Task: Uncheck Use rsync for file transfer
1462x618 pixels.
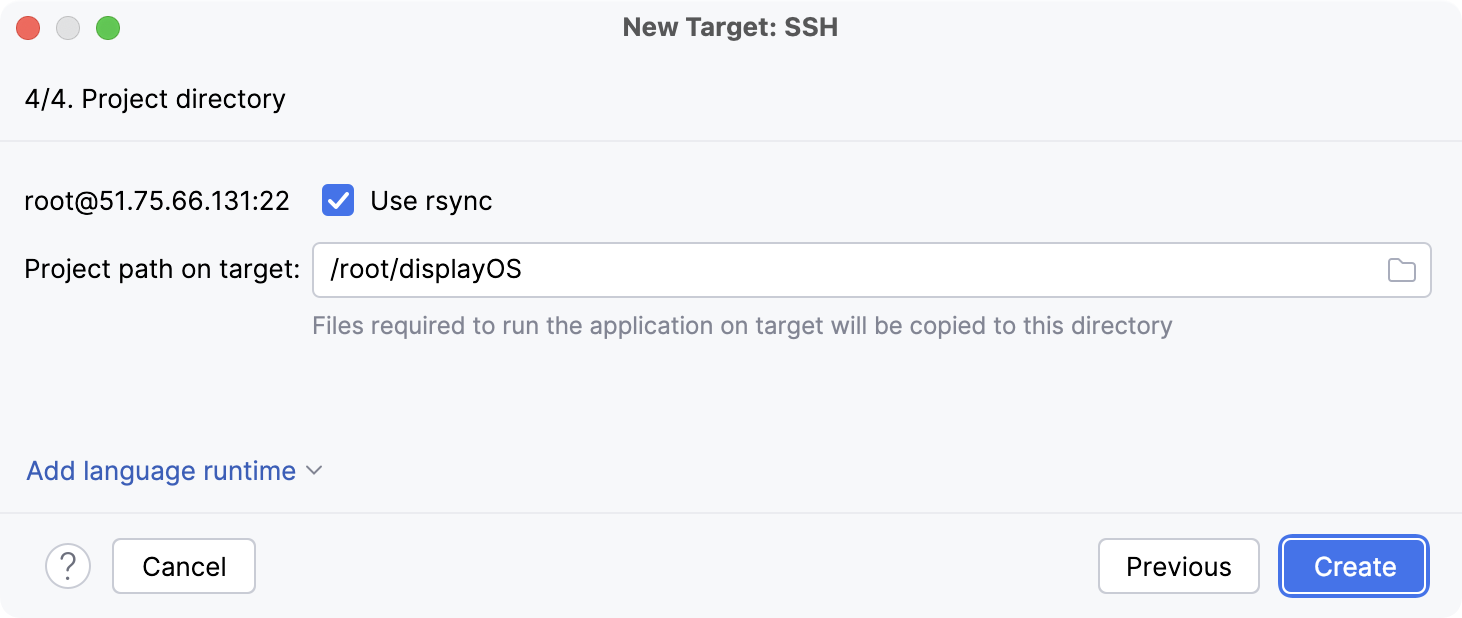Action: 338,201
